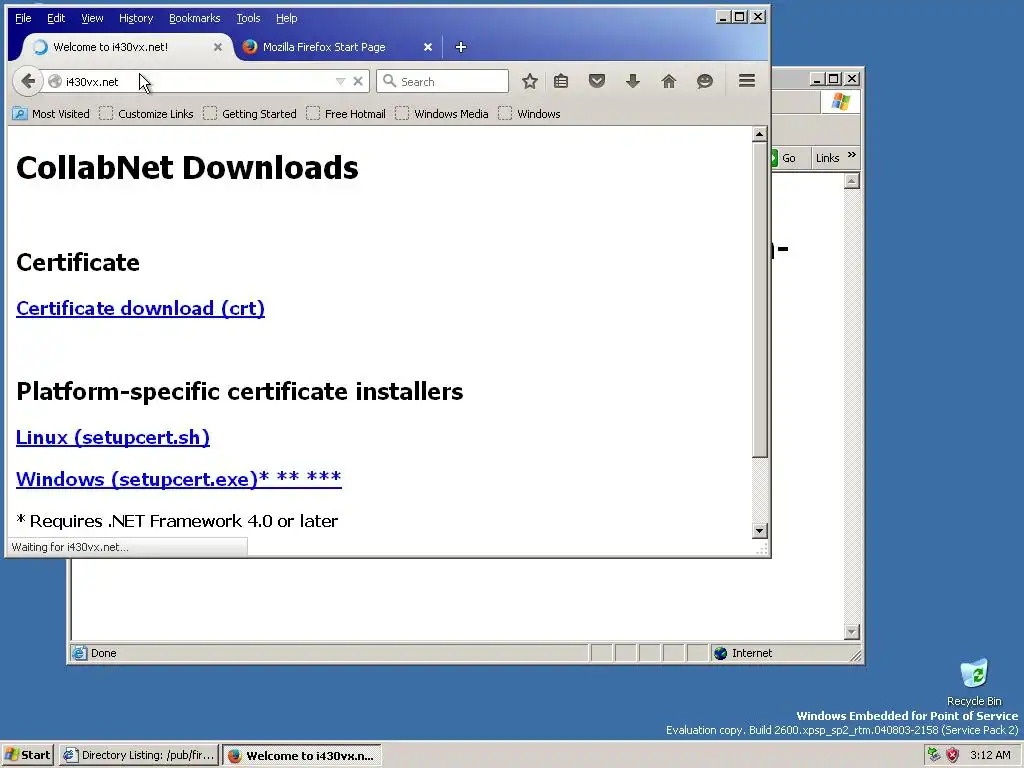Image resolution: width=1024 pixels, height=768 pixels.
Task: Click the Safely Remove Hardware tray icon
Action: click(934, 756)
